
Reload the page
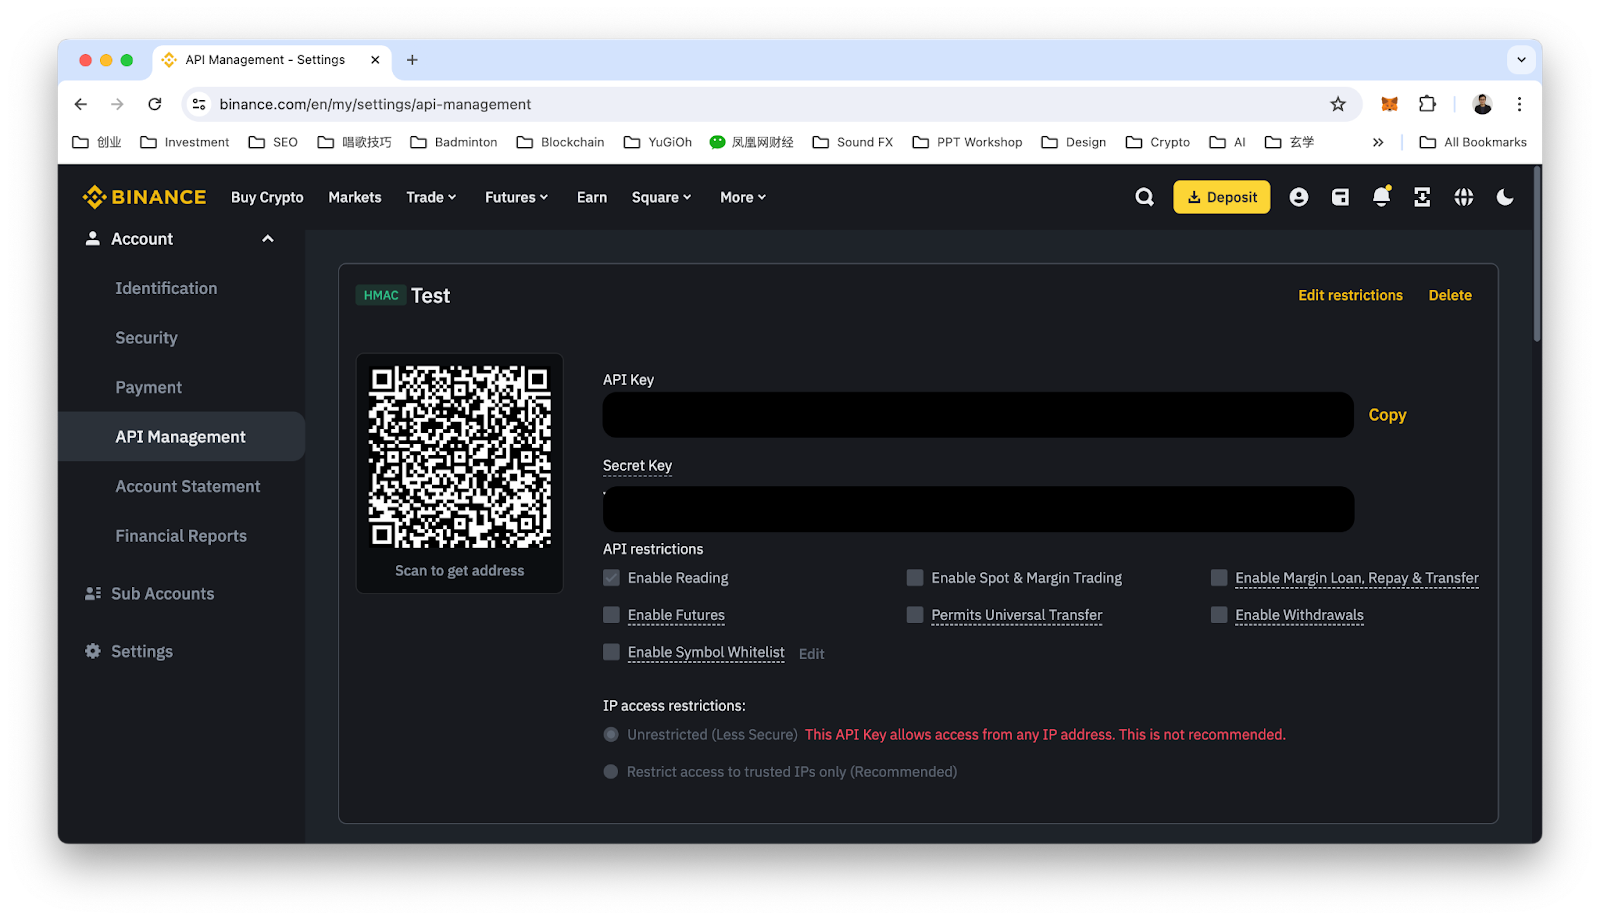point(155,104)
